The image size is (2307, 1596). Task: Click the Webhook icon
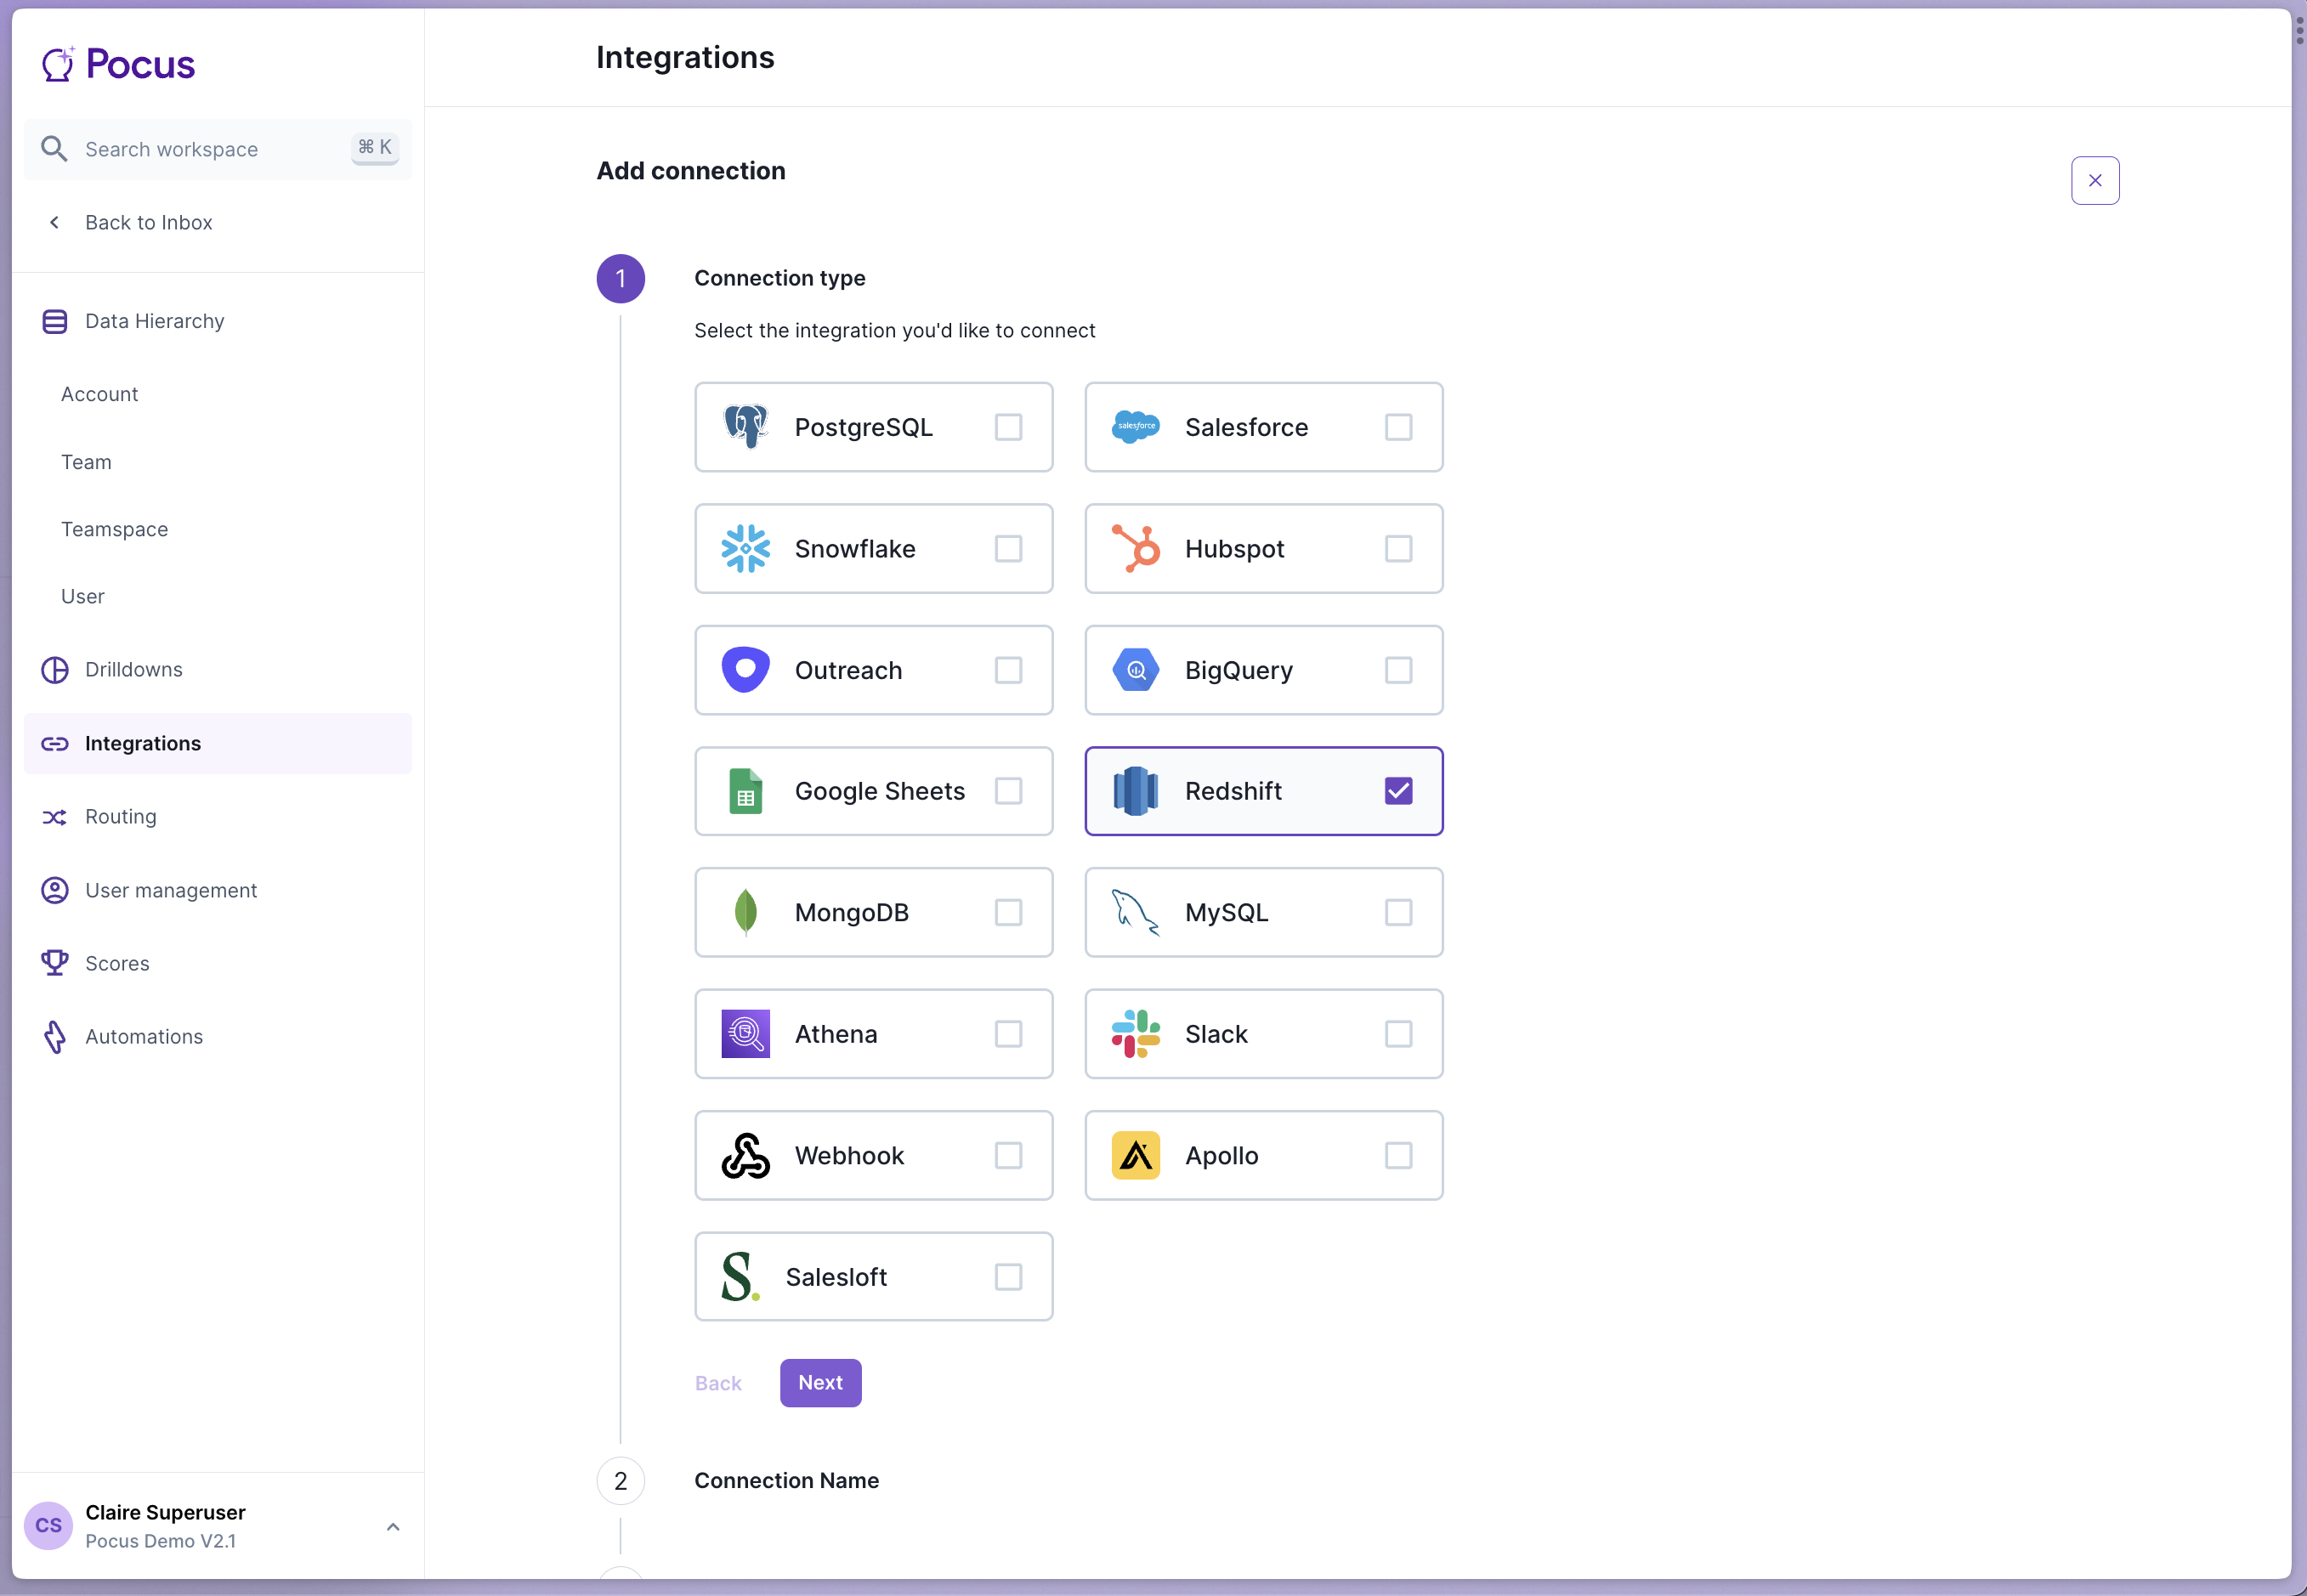coord(745,1156)
